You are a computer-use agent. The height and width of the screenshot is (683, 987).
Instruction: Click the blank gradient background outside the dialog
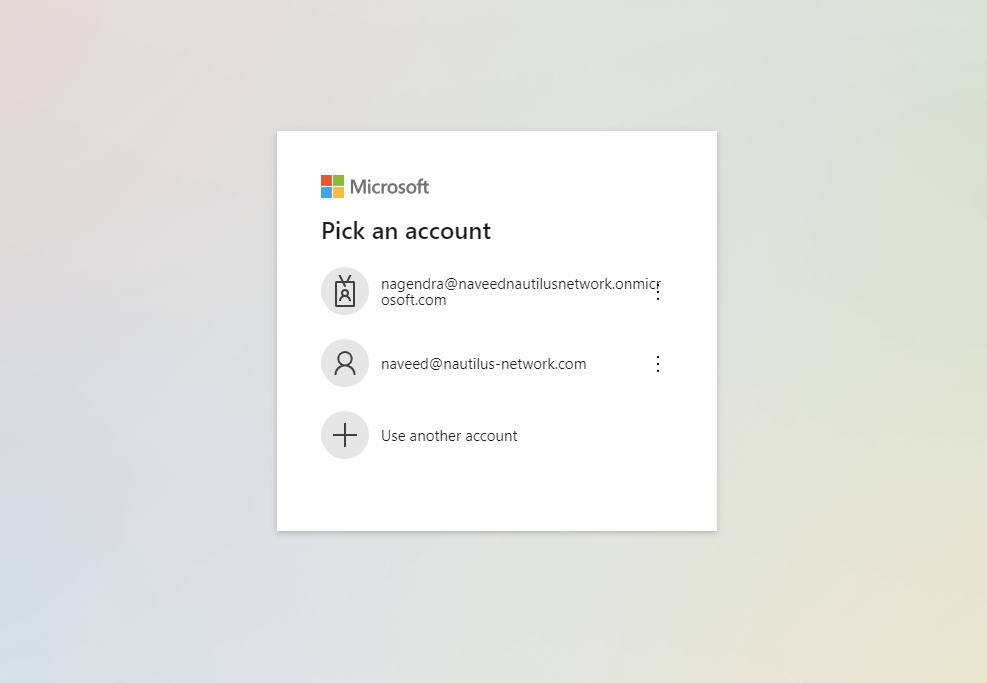pyautogui.click(x=138, y=340)
